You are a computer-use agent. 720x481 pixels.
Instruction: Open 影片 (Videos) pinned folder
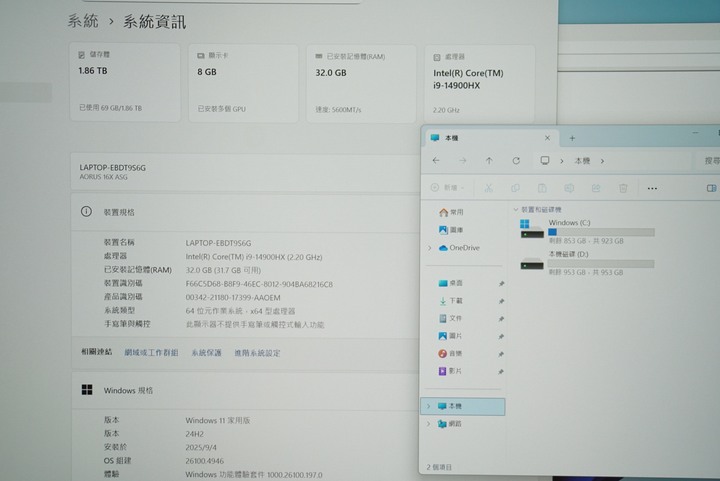tap(450, 371)
